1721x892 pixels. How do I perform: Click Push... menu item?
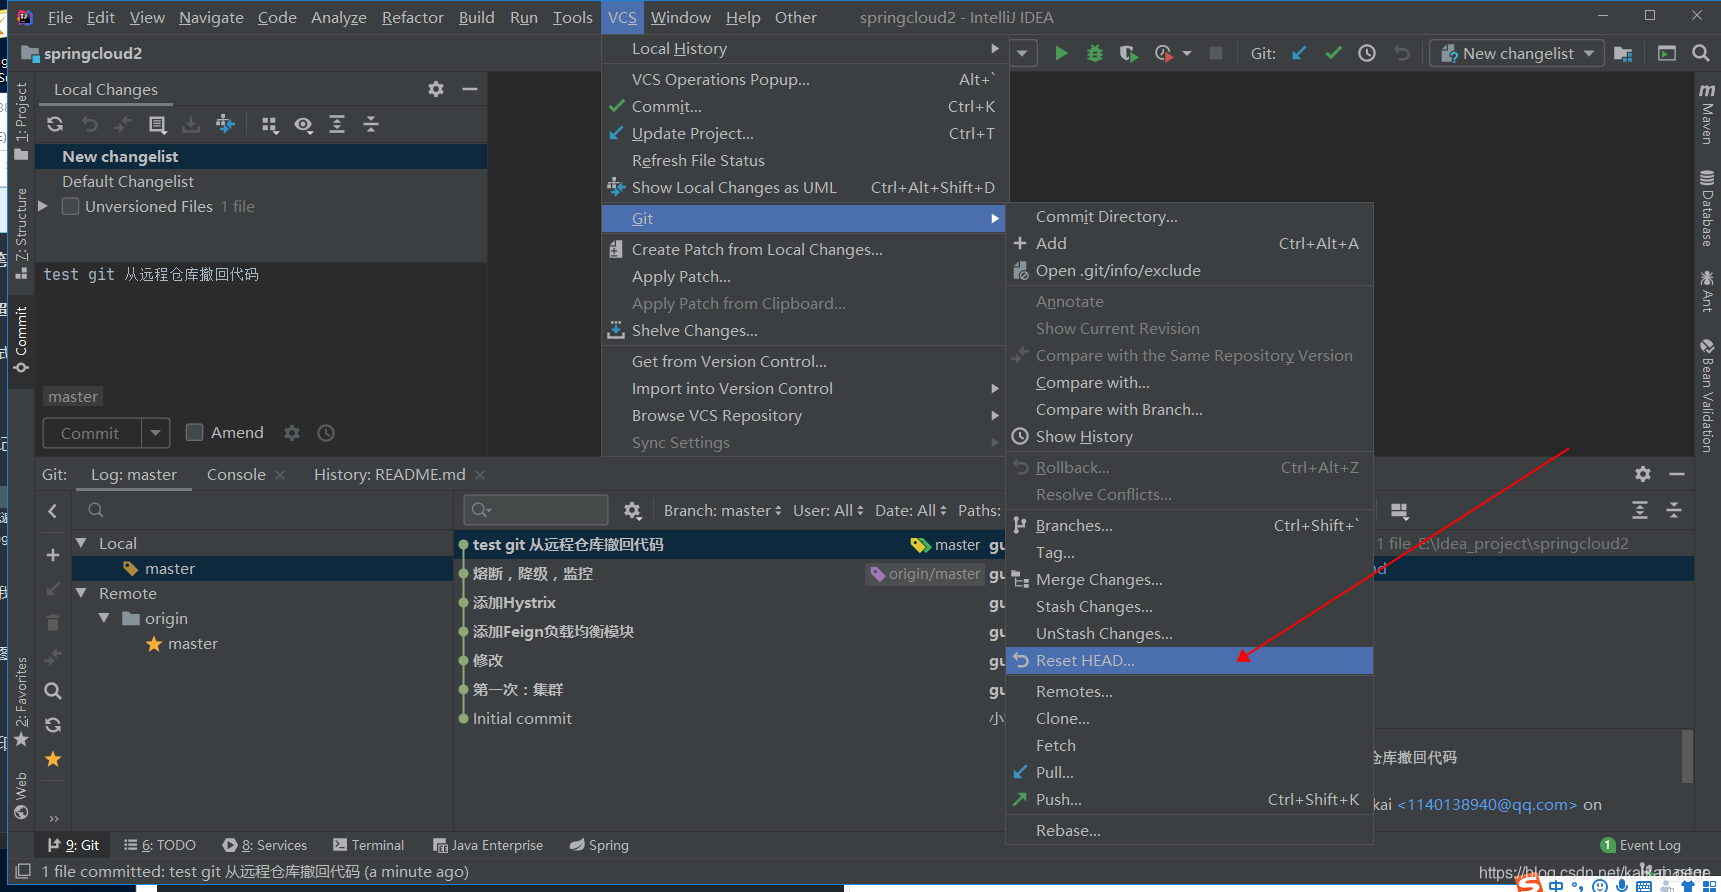1189,799
